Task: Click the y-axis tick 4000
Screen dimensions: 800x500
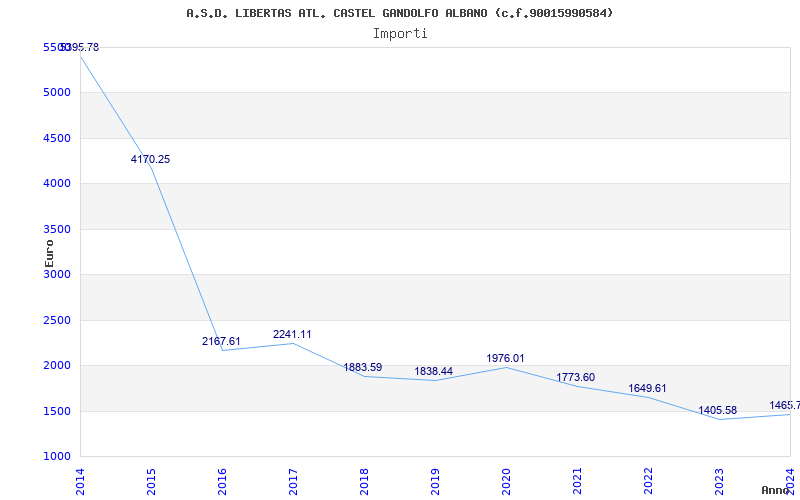Action: click(x=57, y=183)
